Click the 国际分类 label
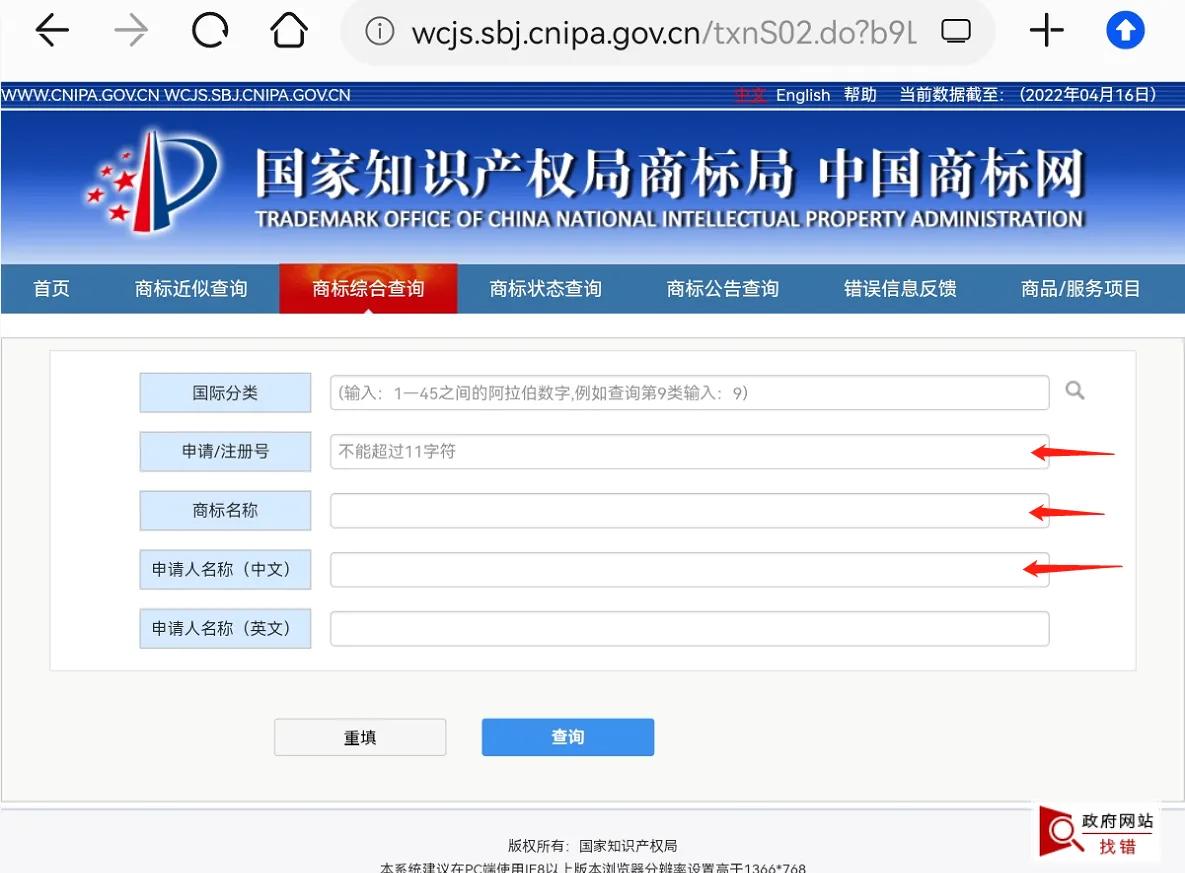The width and height of the screenshot is (1185, 873). click(225, 392)
